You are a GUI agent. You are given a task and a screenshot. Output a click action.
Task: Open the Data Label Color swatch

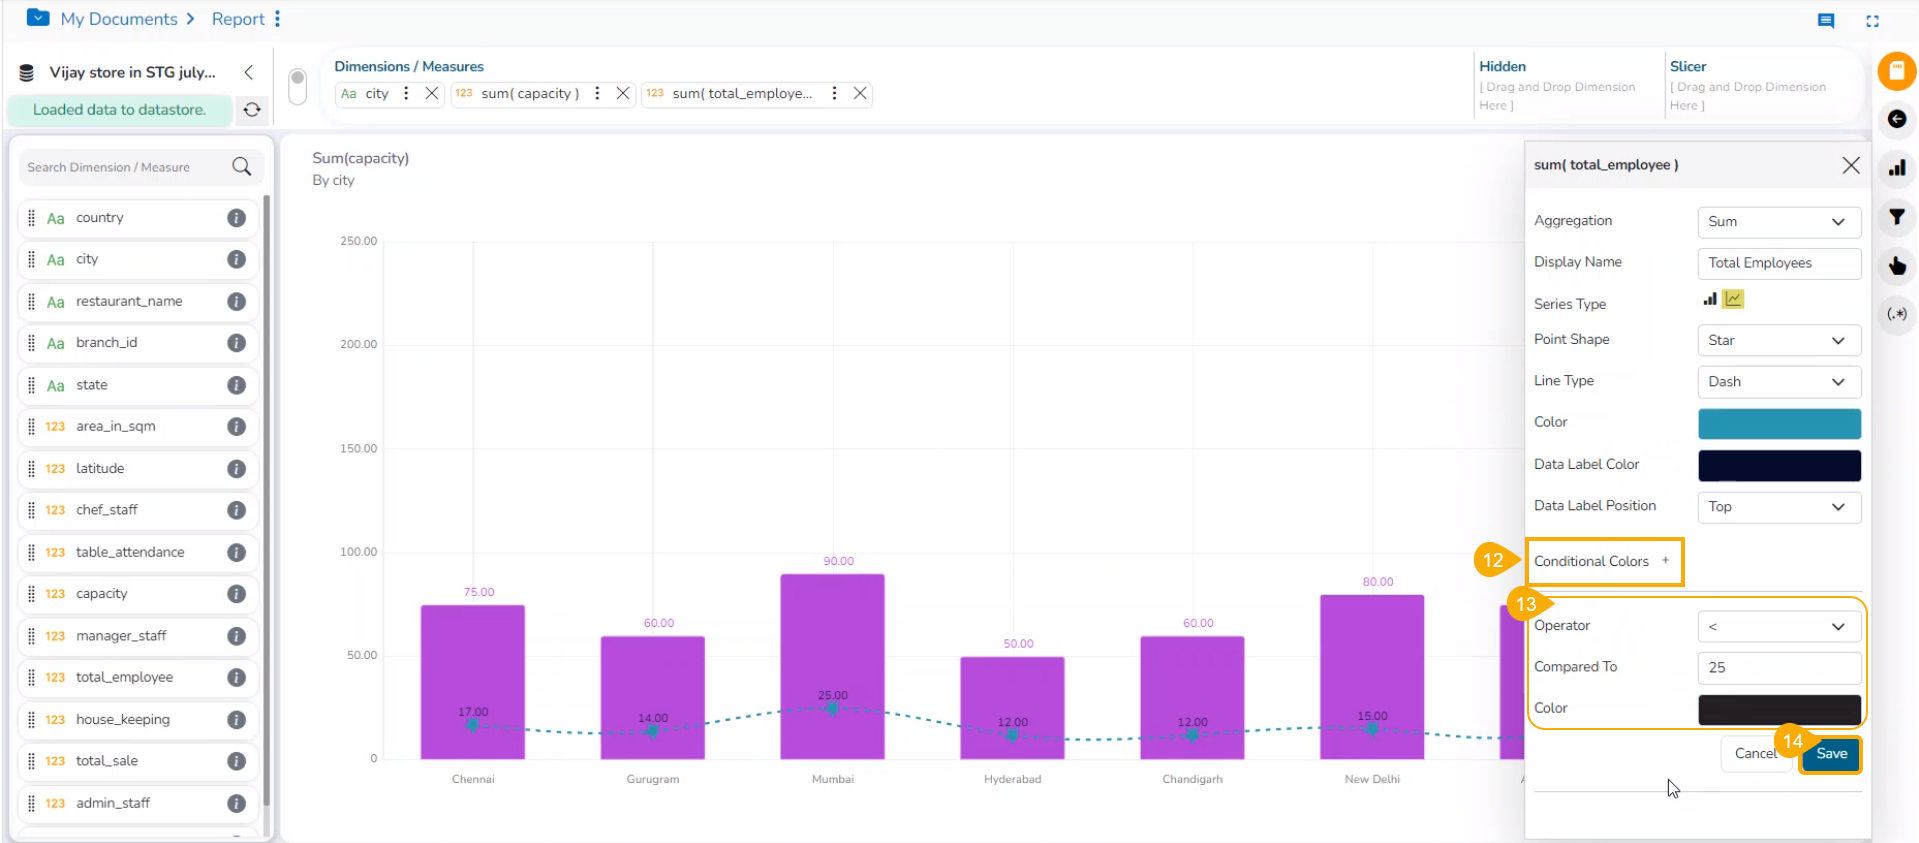[x=1778, y=465]
